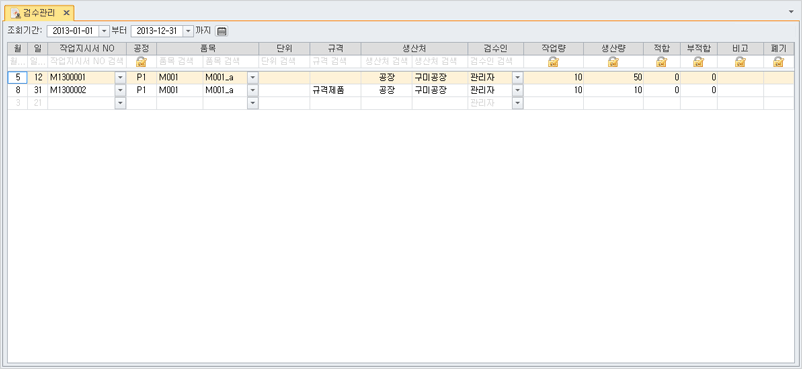Open 관리자 inspector dropdown in M1300002 row
This screenshot has height=369, width=802.
point(517,90)
